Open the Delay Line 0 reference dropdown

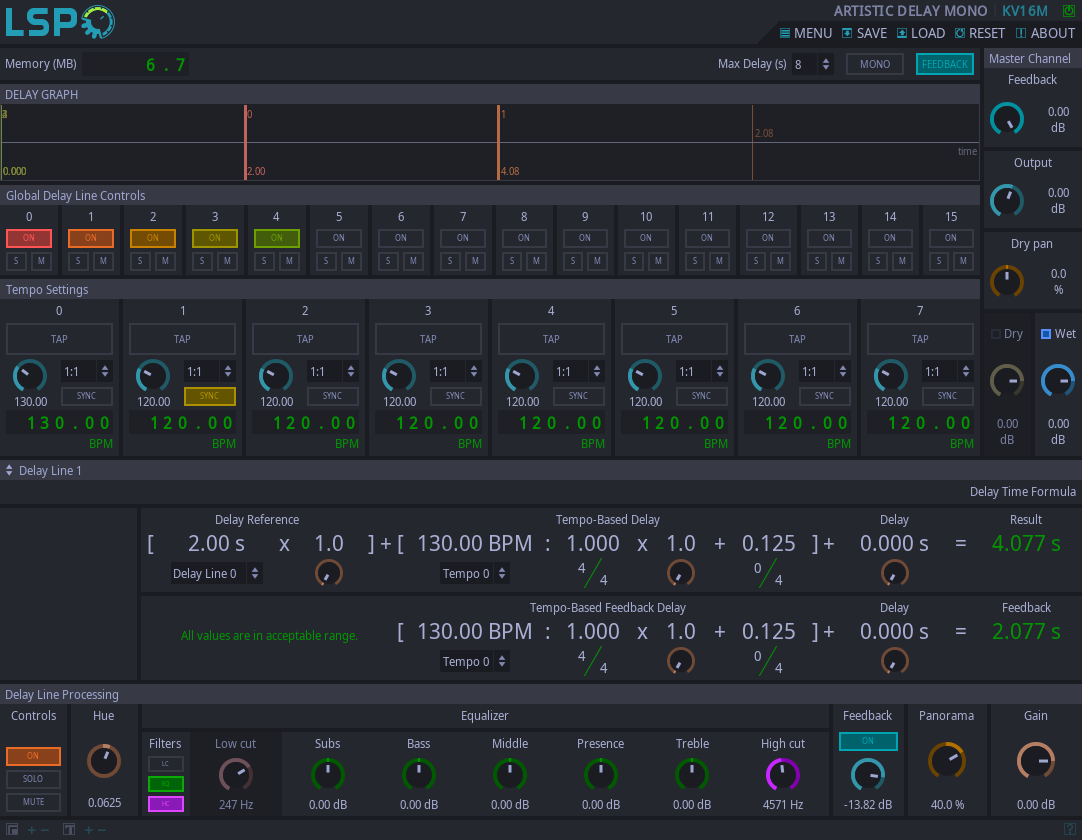coord(216,574)
